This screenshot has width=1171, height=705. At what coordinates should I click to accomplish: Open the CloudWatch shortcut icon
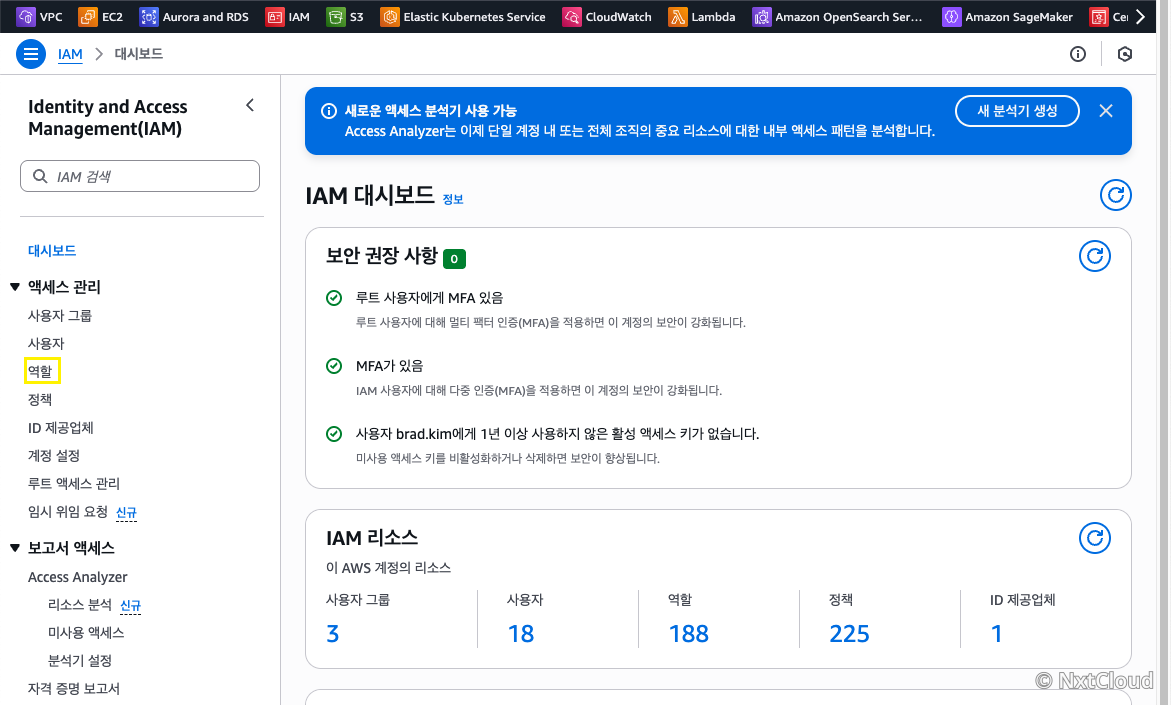(x=572, y=16)
